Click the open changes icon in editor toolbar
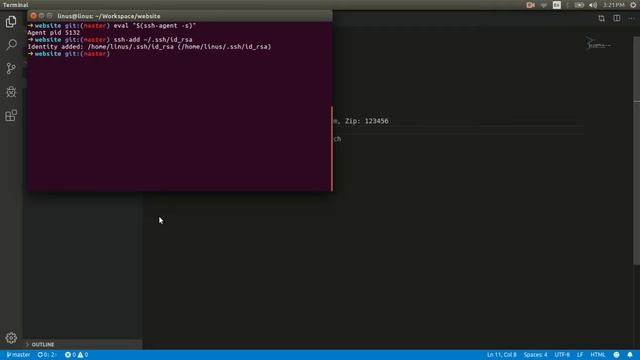 pyautogui.click(x=602, y=18)
